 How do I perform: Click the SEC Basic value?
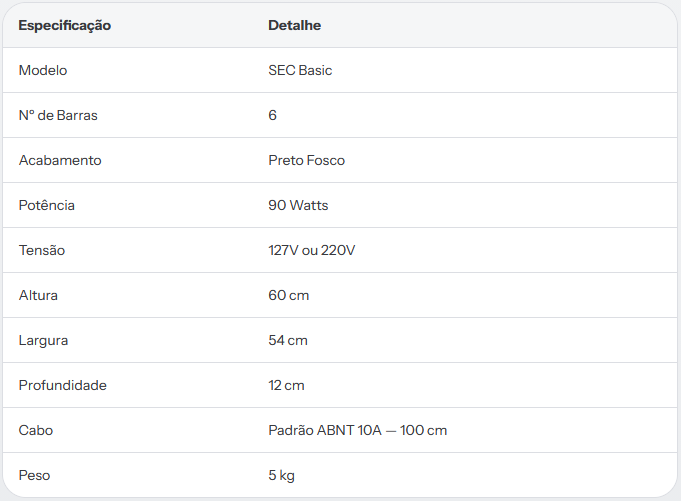pyautogui.click(x=300, y=70)
